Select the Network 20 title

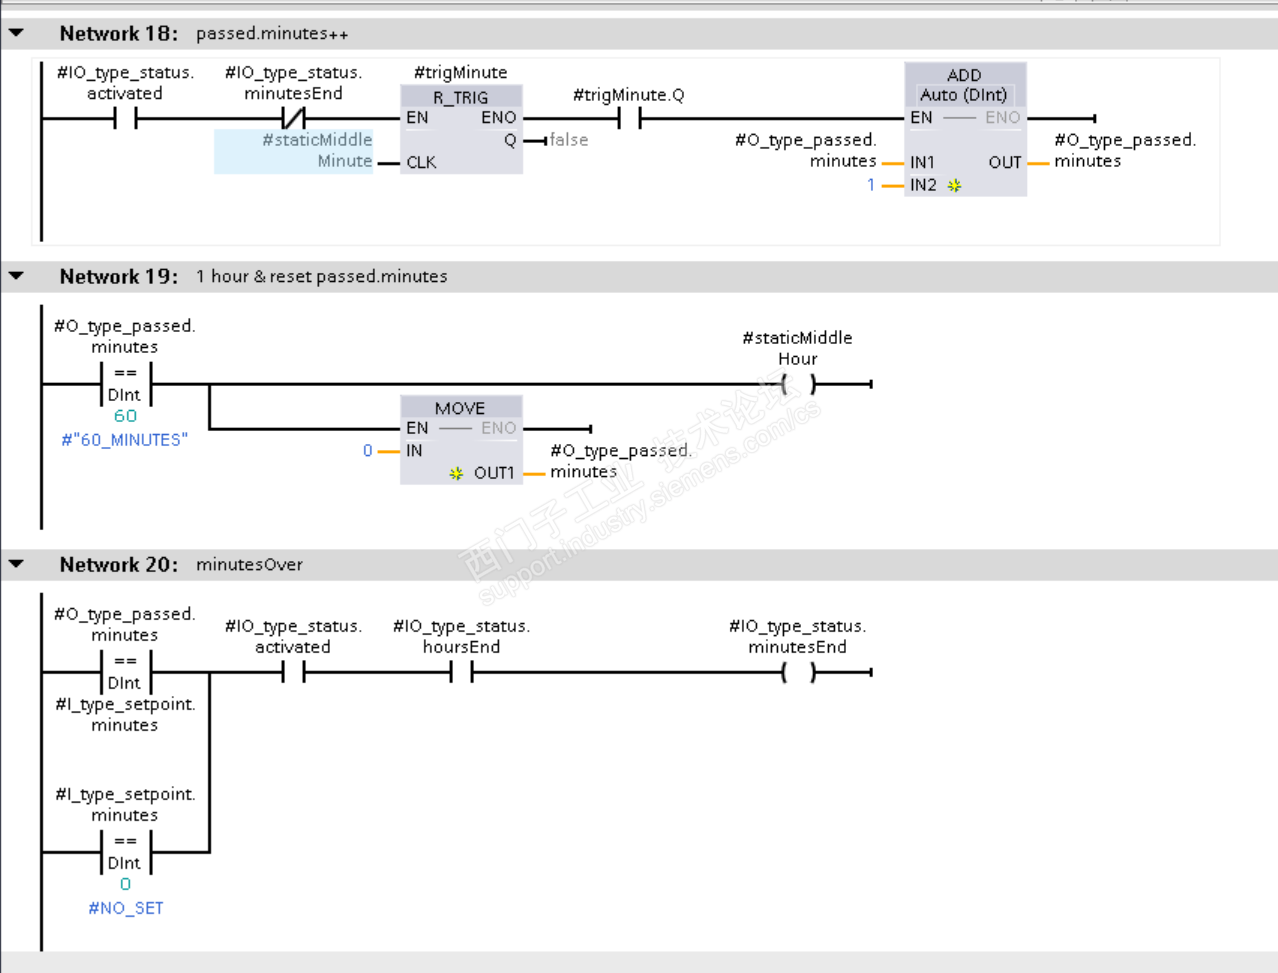coord(119,564)
